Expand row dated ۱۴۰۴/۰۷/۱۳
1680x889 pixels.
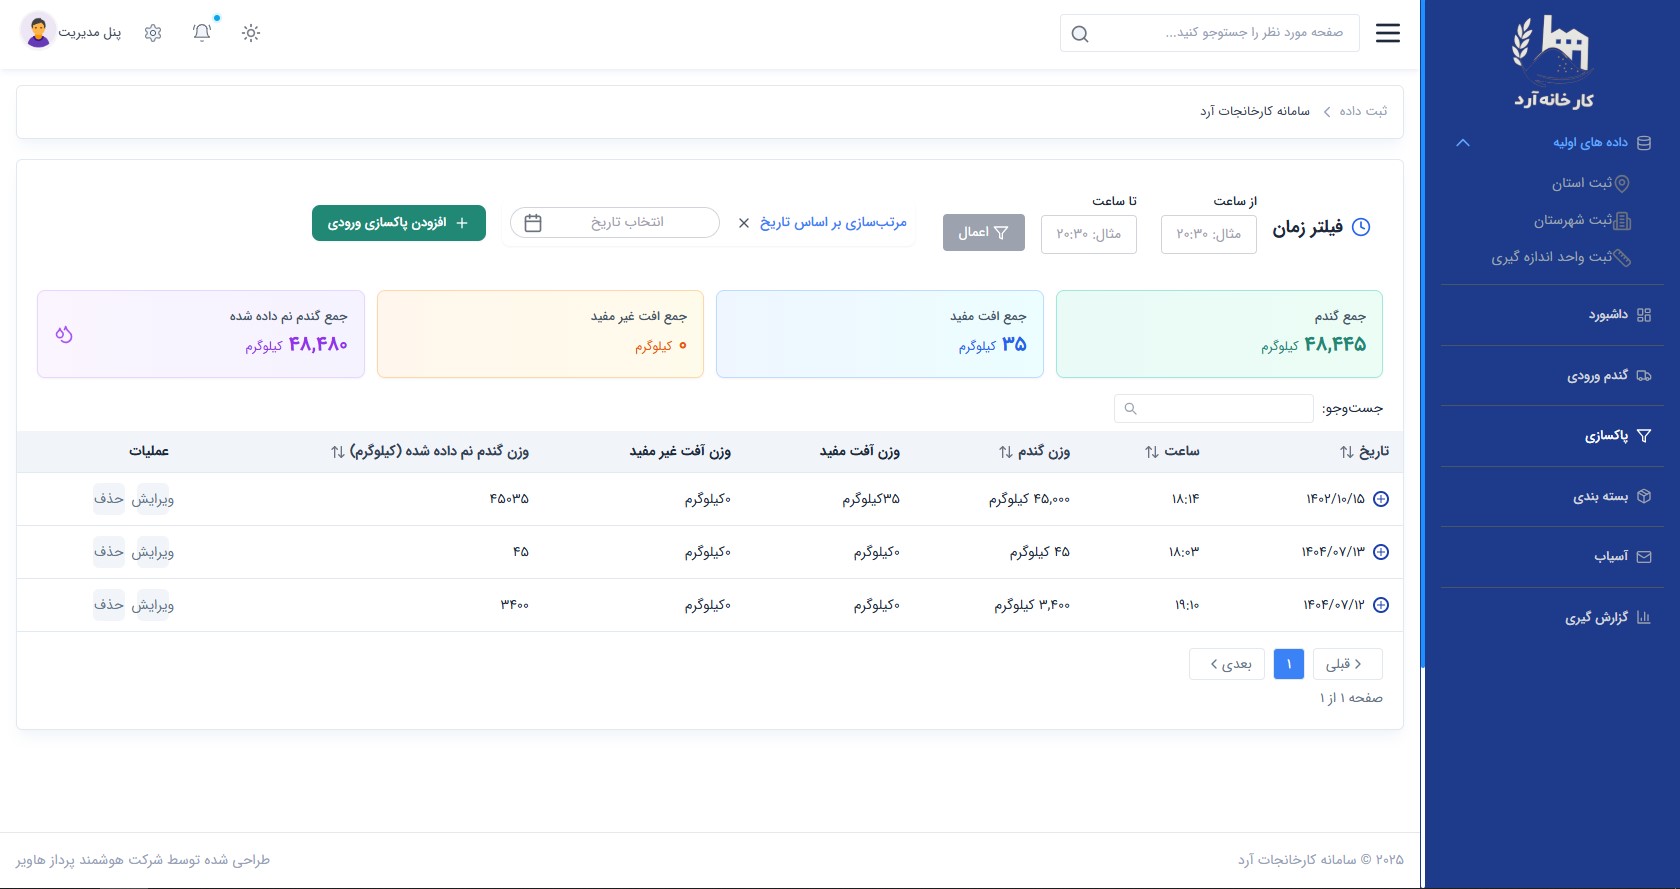pos(1381,552)
